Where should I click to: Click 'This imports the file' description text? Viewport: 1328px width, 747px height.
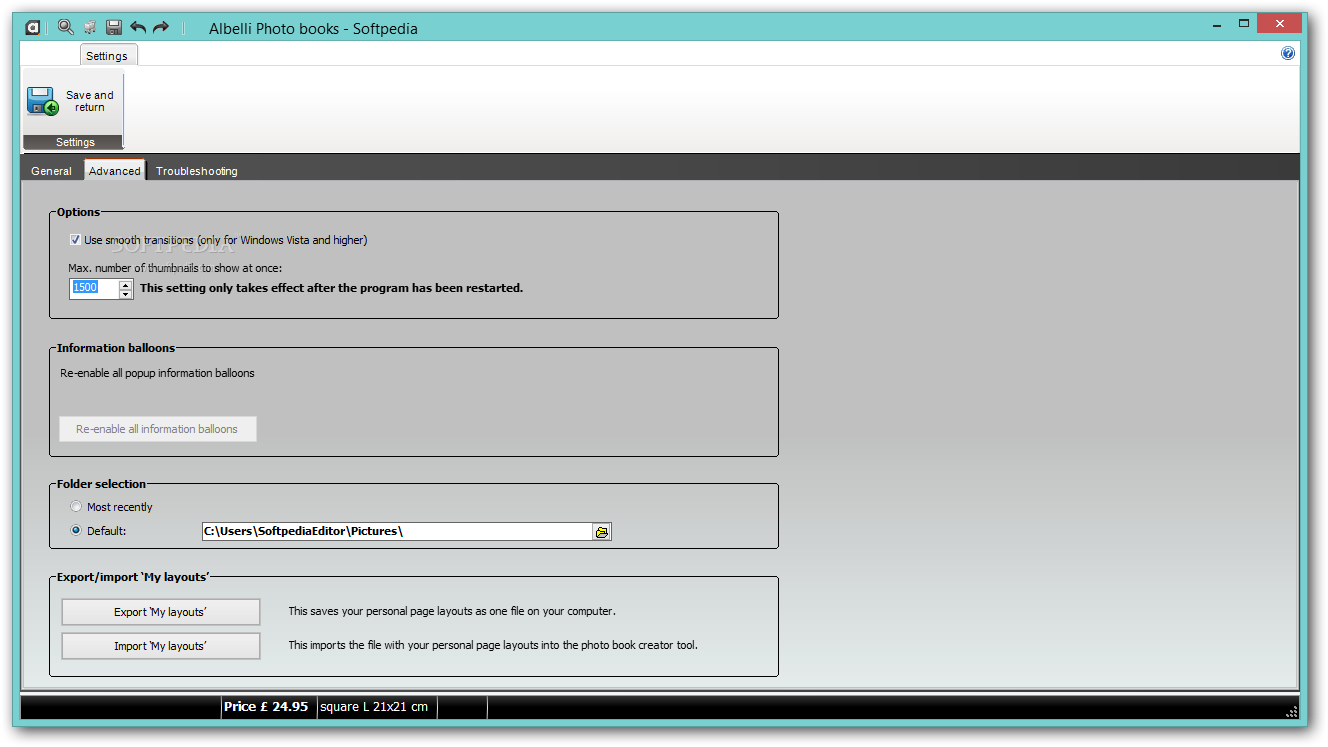(x=493, y=645)
